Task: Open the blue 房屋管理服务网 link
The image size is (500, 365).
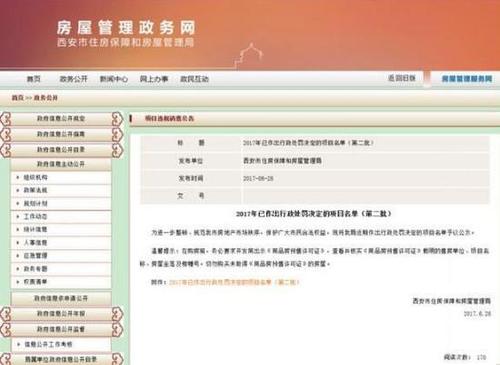Action: pos(467,79)
